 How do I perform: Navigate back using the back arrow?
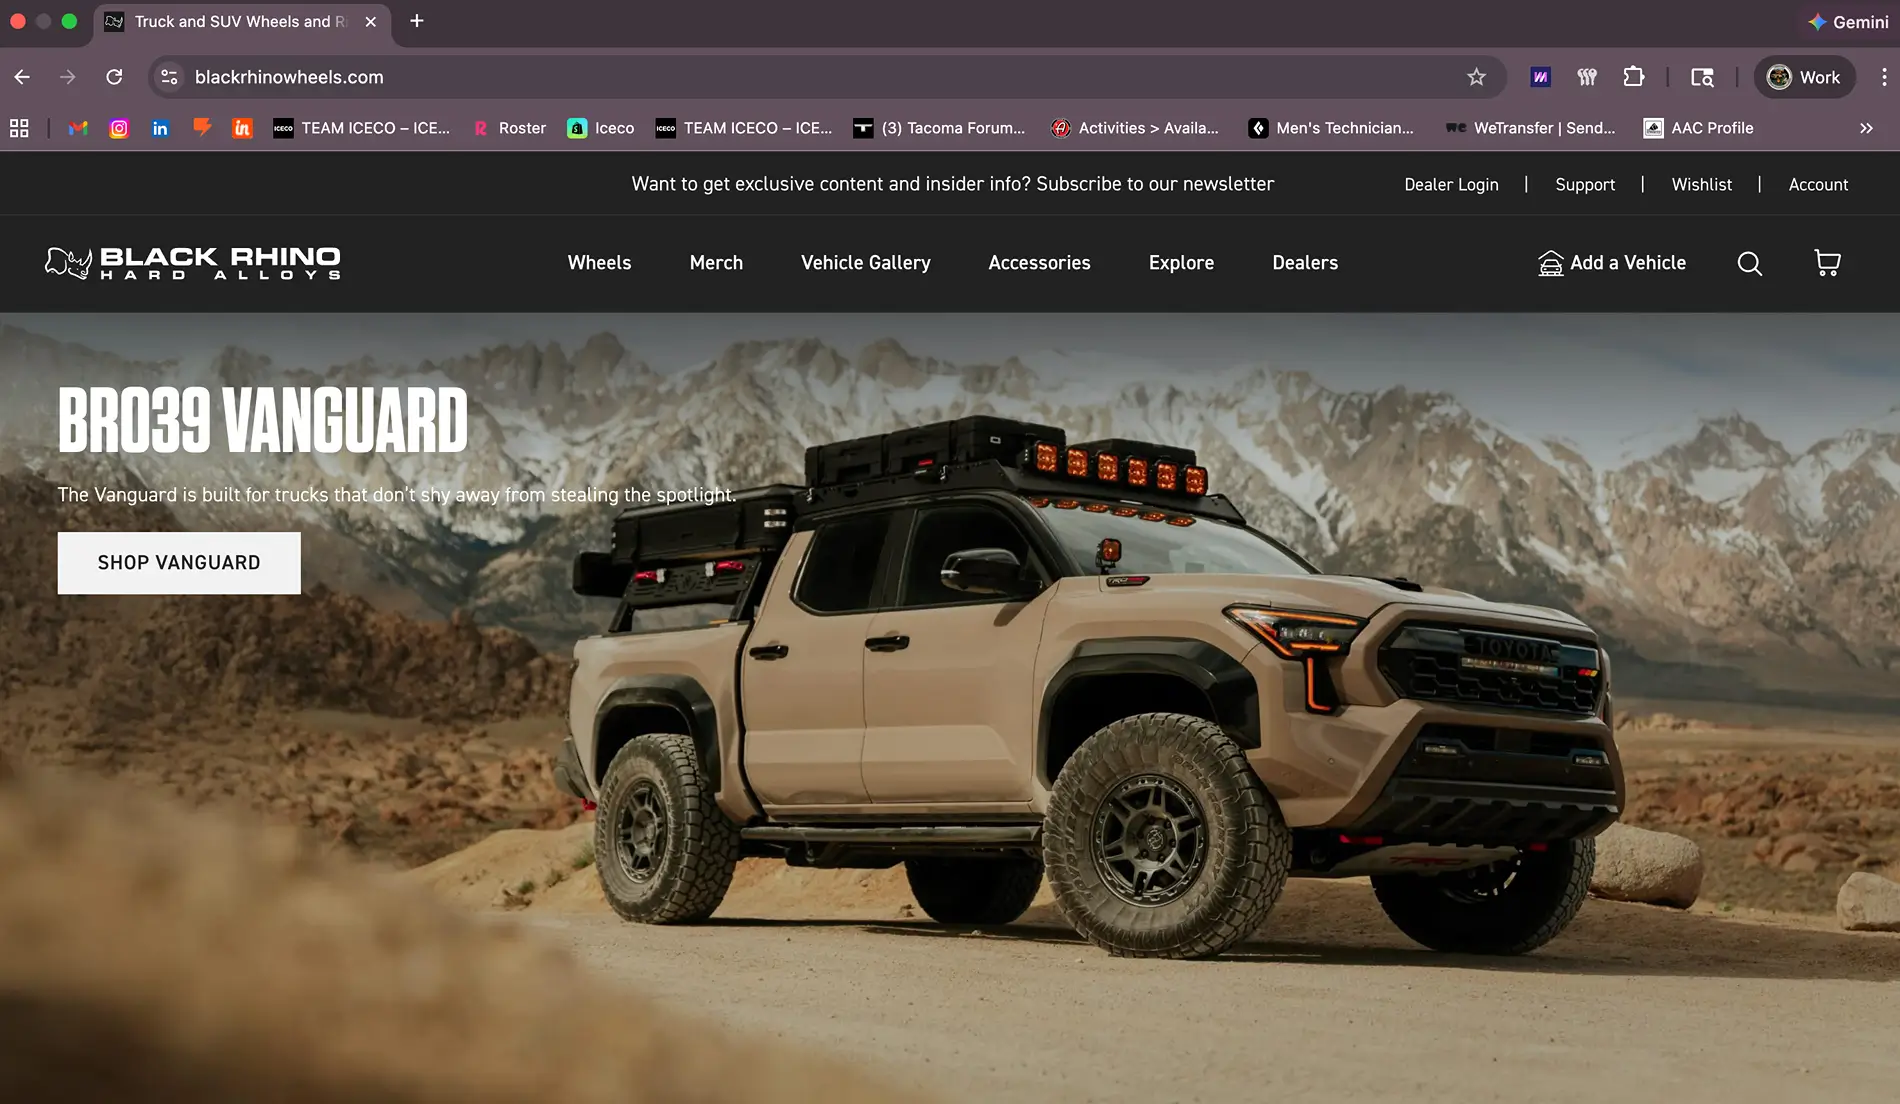(22, 77)
